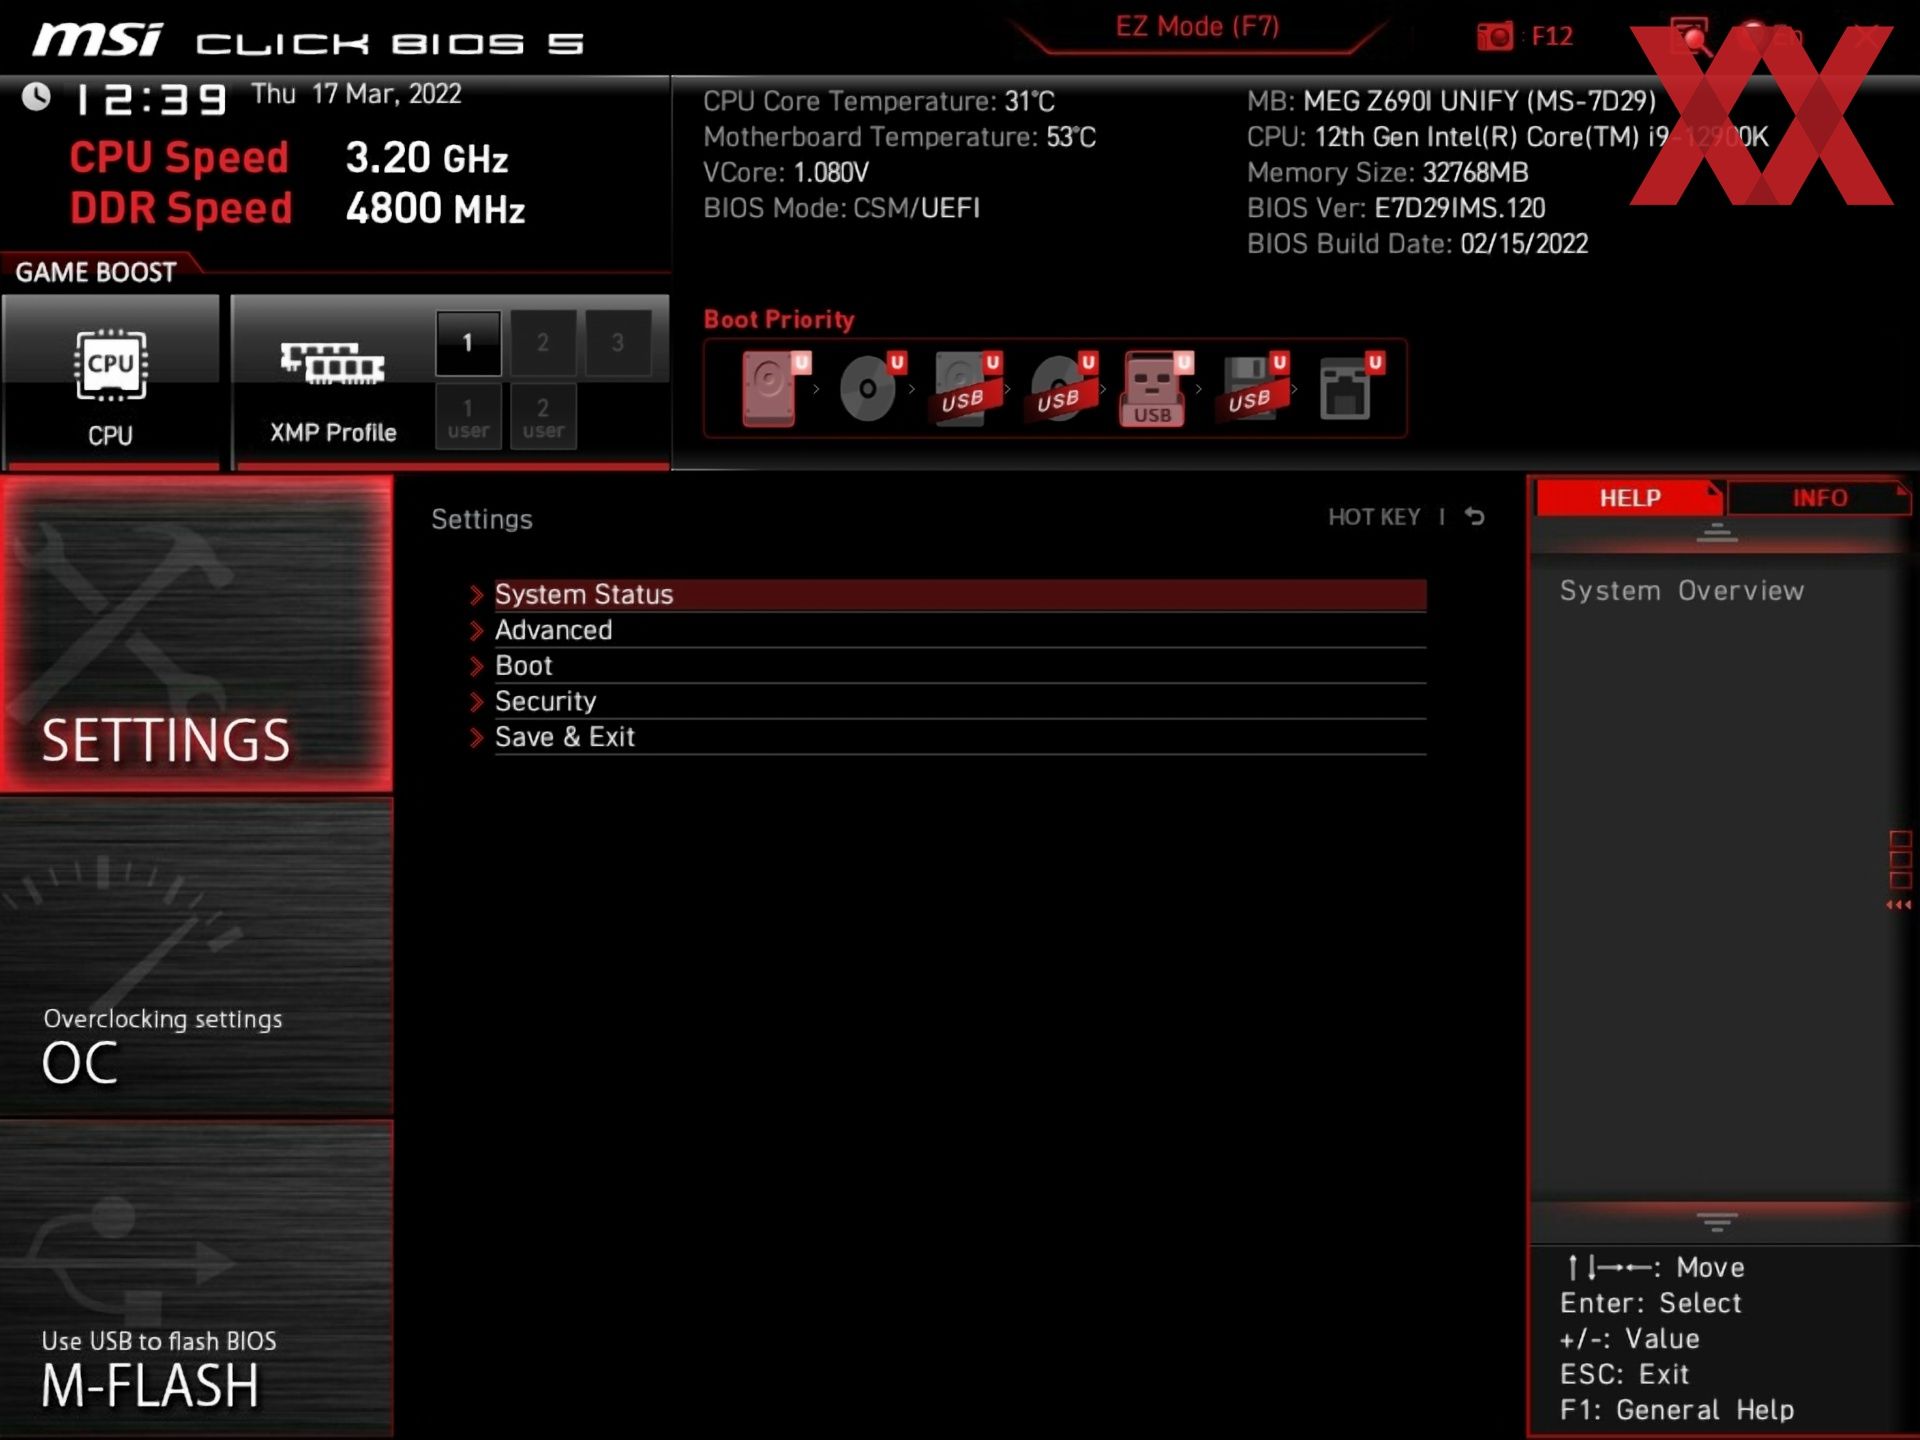Click the hotkey back arrow icon

(1475, 517)
